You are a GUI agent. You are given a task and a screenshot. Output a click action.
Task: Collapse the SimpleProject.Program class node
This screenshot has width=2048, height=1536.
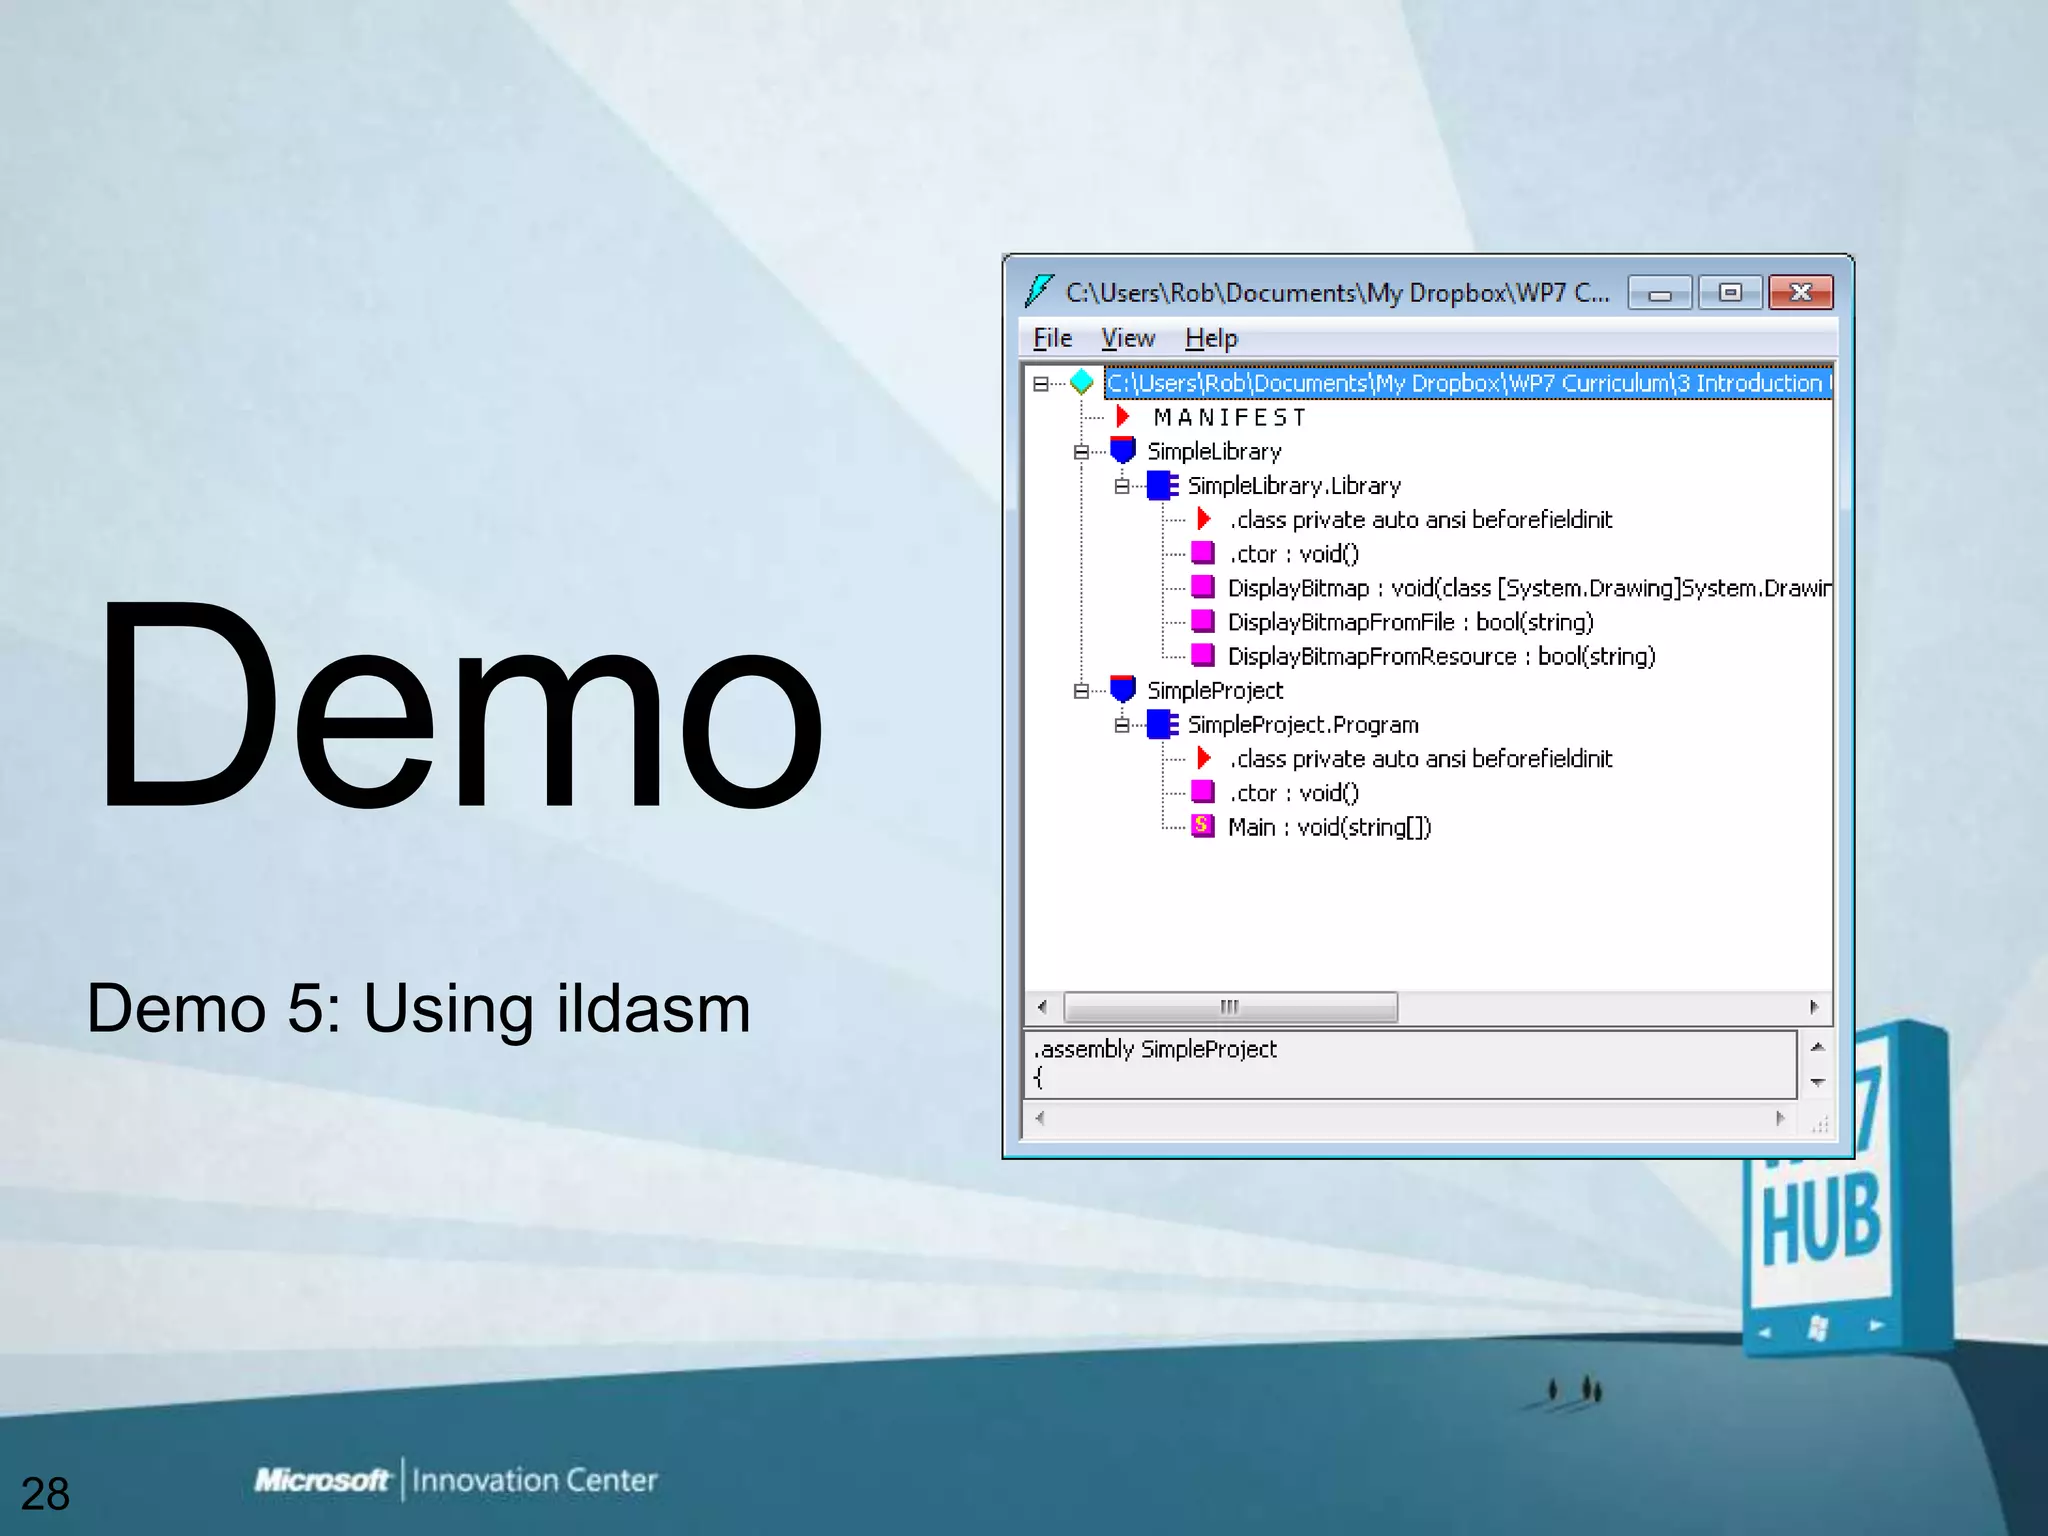tap(1122, 725)
